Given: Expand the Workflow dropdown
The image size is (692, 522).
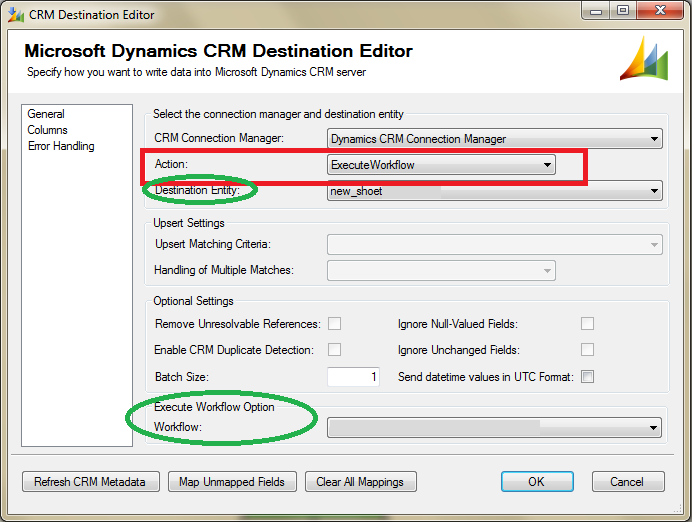Looking at the screenshot, I should point(494,428).
